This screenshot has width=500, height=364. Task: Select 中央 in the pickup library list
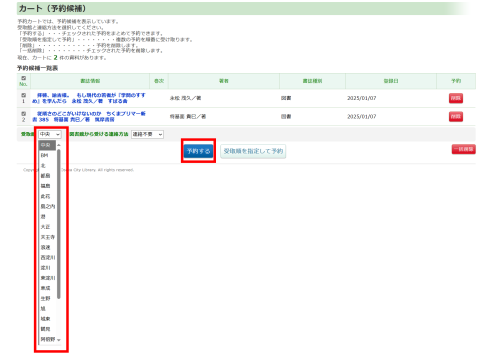47,145
